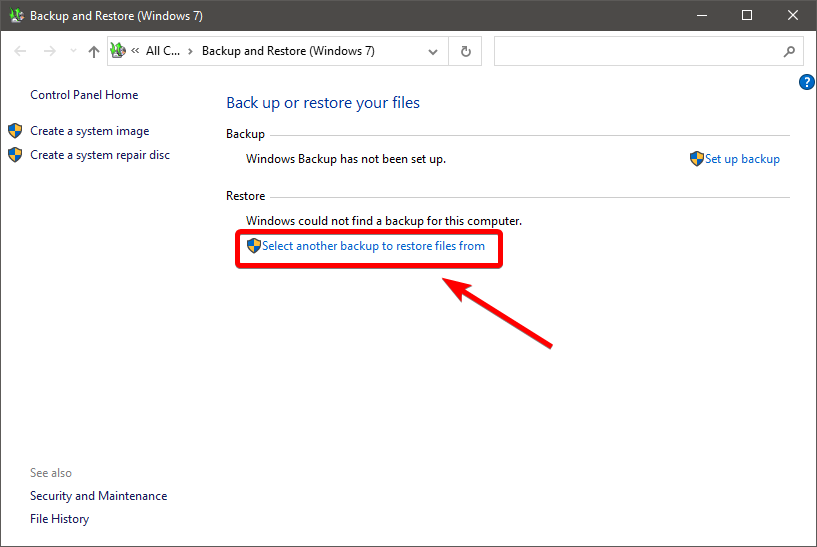Click the 'Restore' section label
This screenshot has height=547, width=817.
click(245, 196)
